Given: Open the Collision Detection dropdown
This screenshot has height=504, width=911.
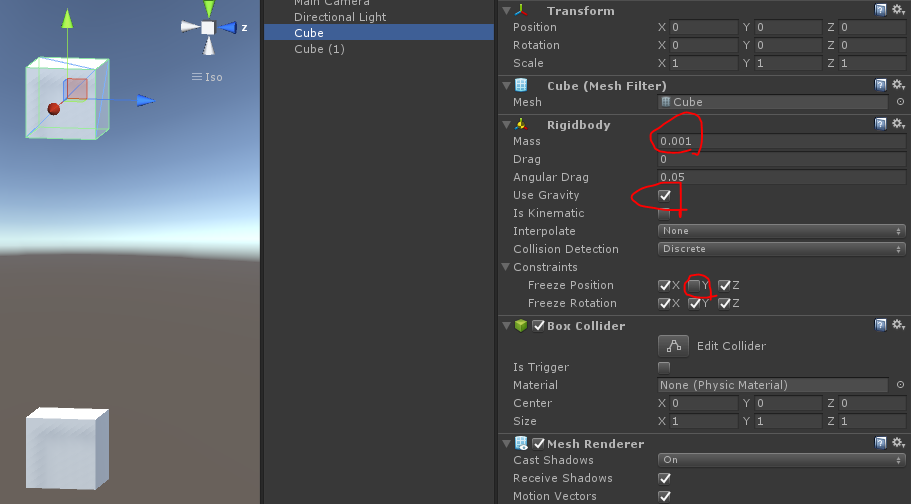Looking at the screenshot, I should 781,249.
